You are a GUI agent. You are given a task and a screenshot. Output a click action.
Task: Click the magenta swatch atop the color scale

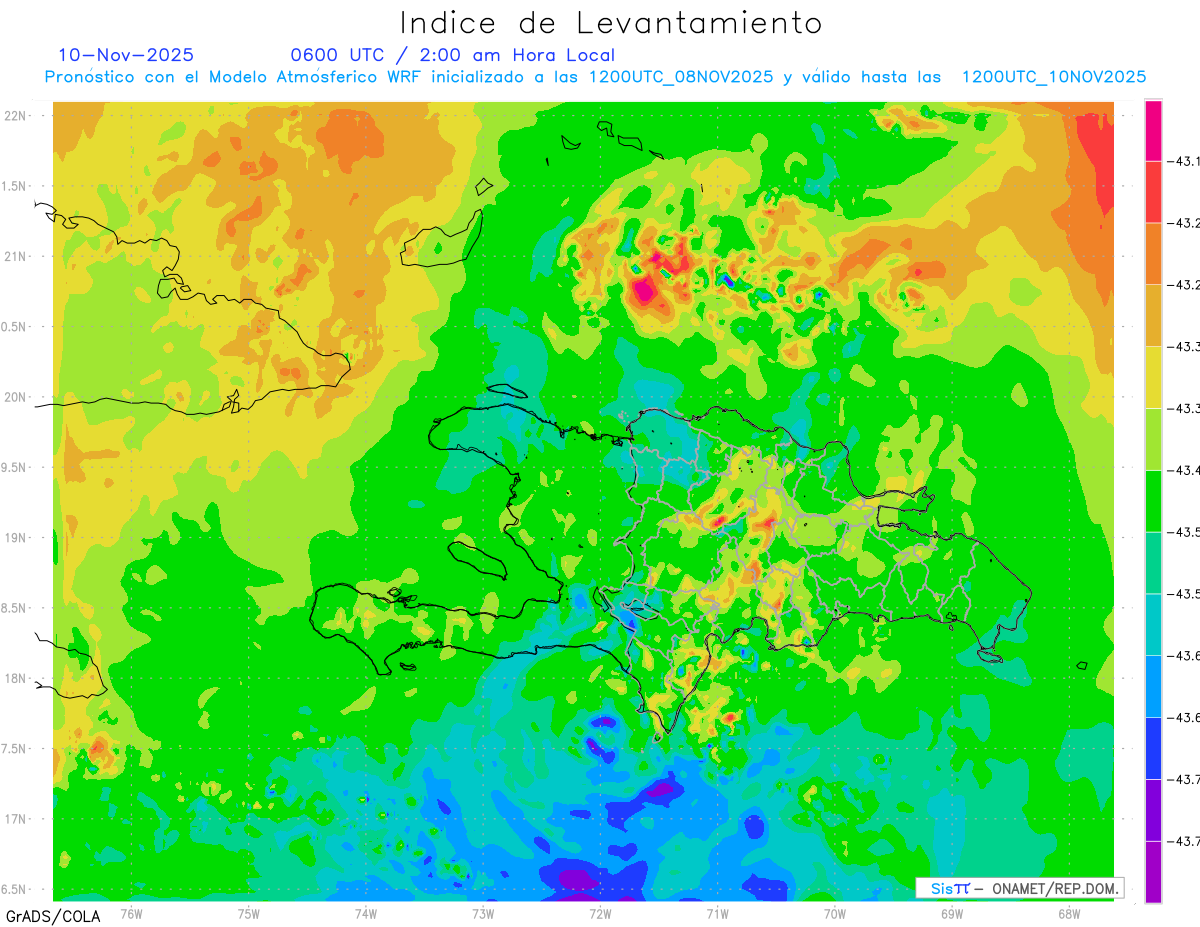coord(1153,130)
